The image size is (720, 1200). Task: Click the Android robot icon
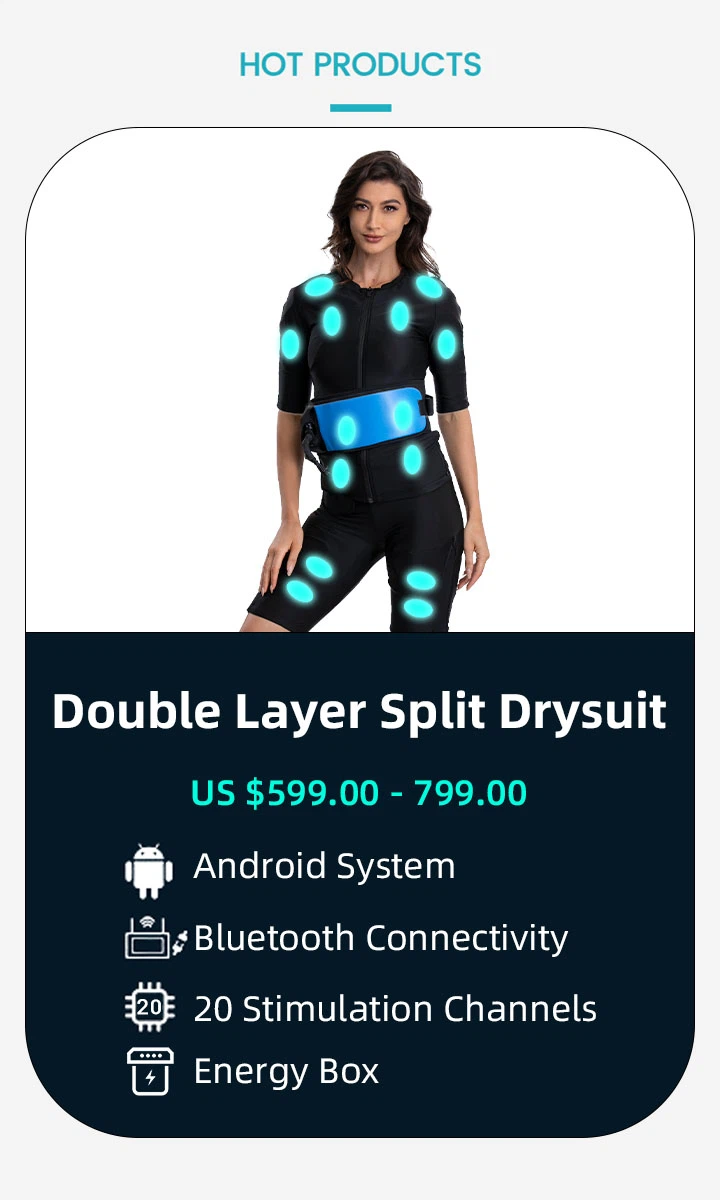[x=149, y=870]
